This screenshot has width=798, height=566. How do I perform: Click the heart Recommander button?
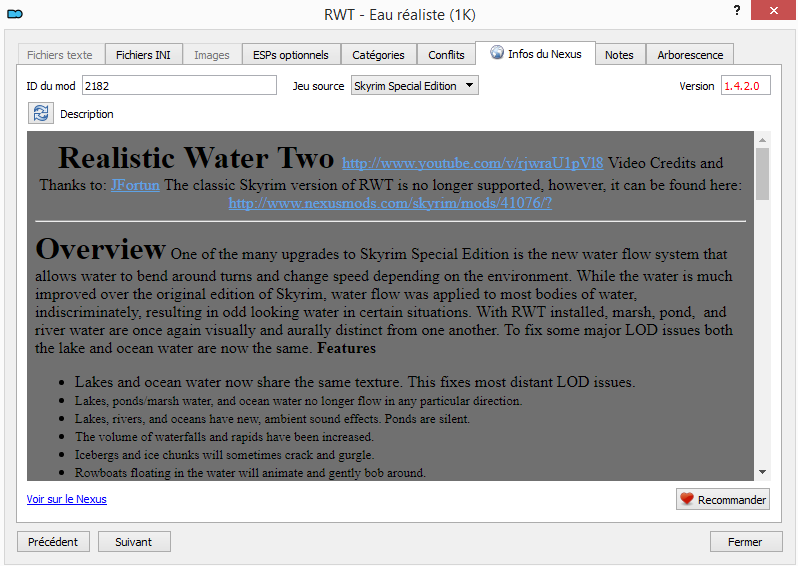coord(722,499)
